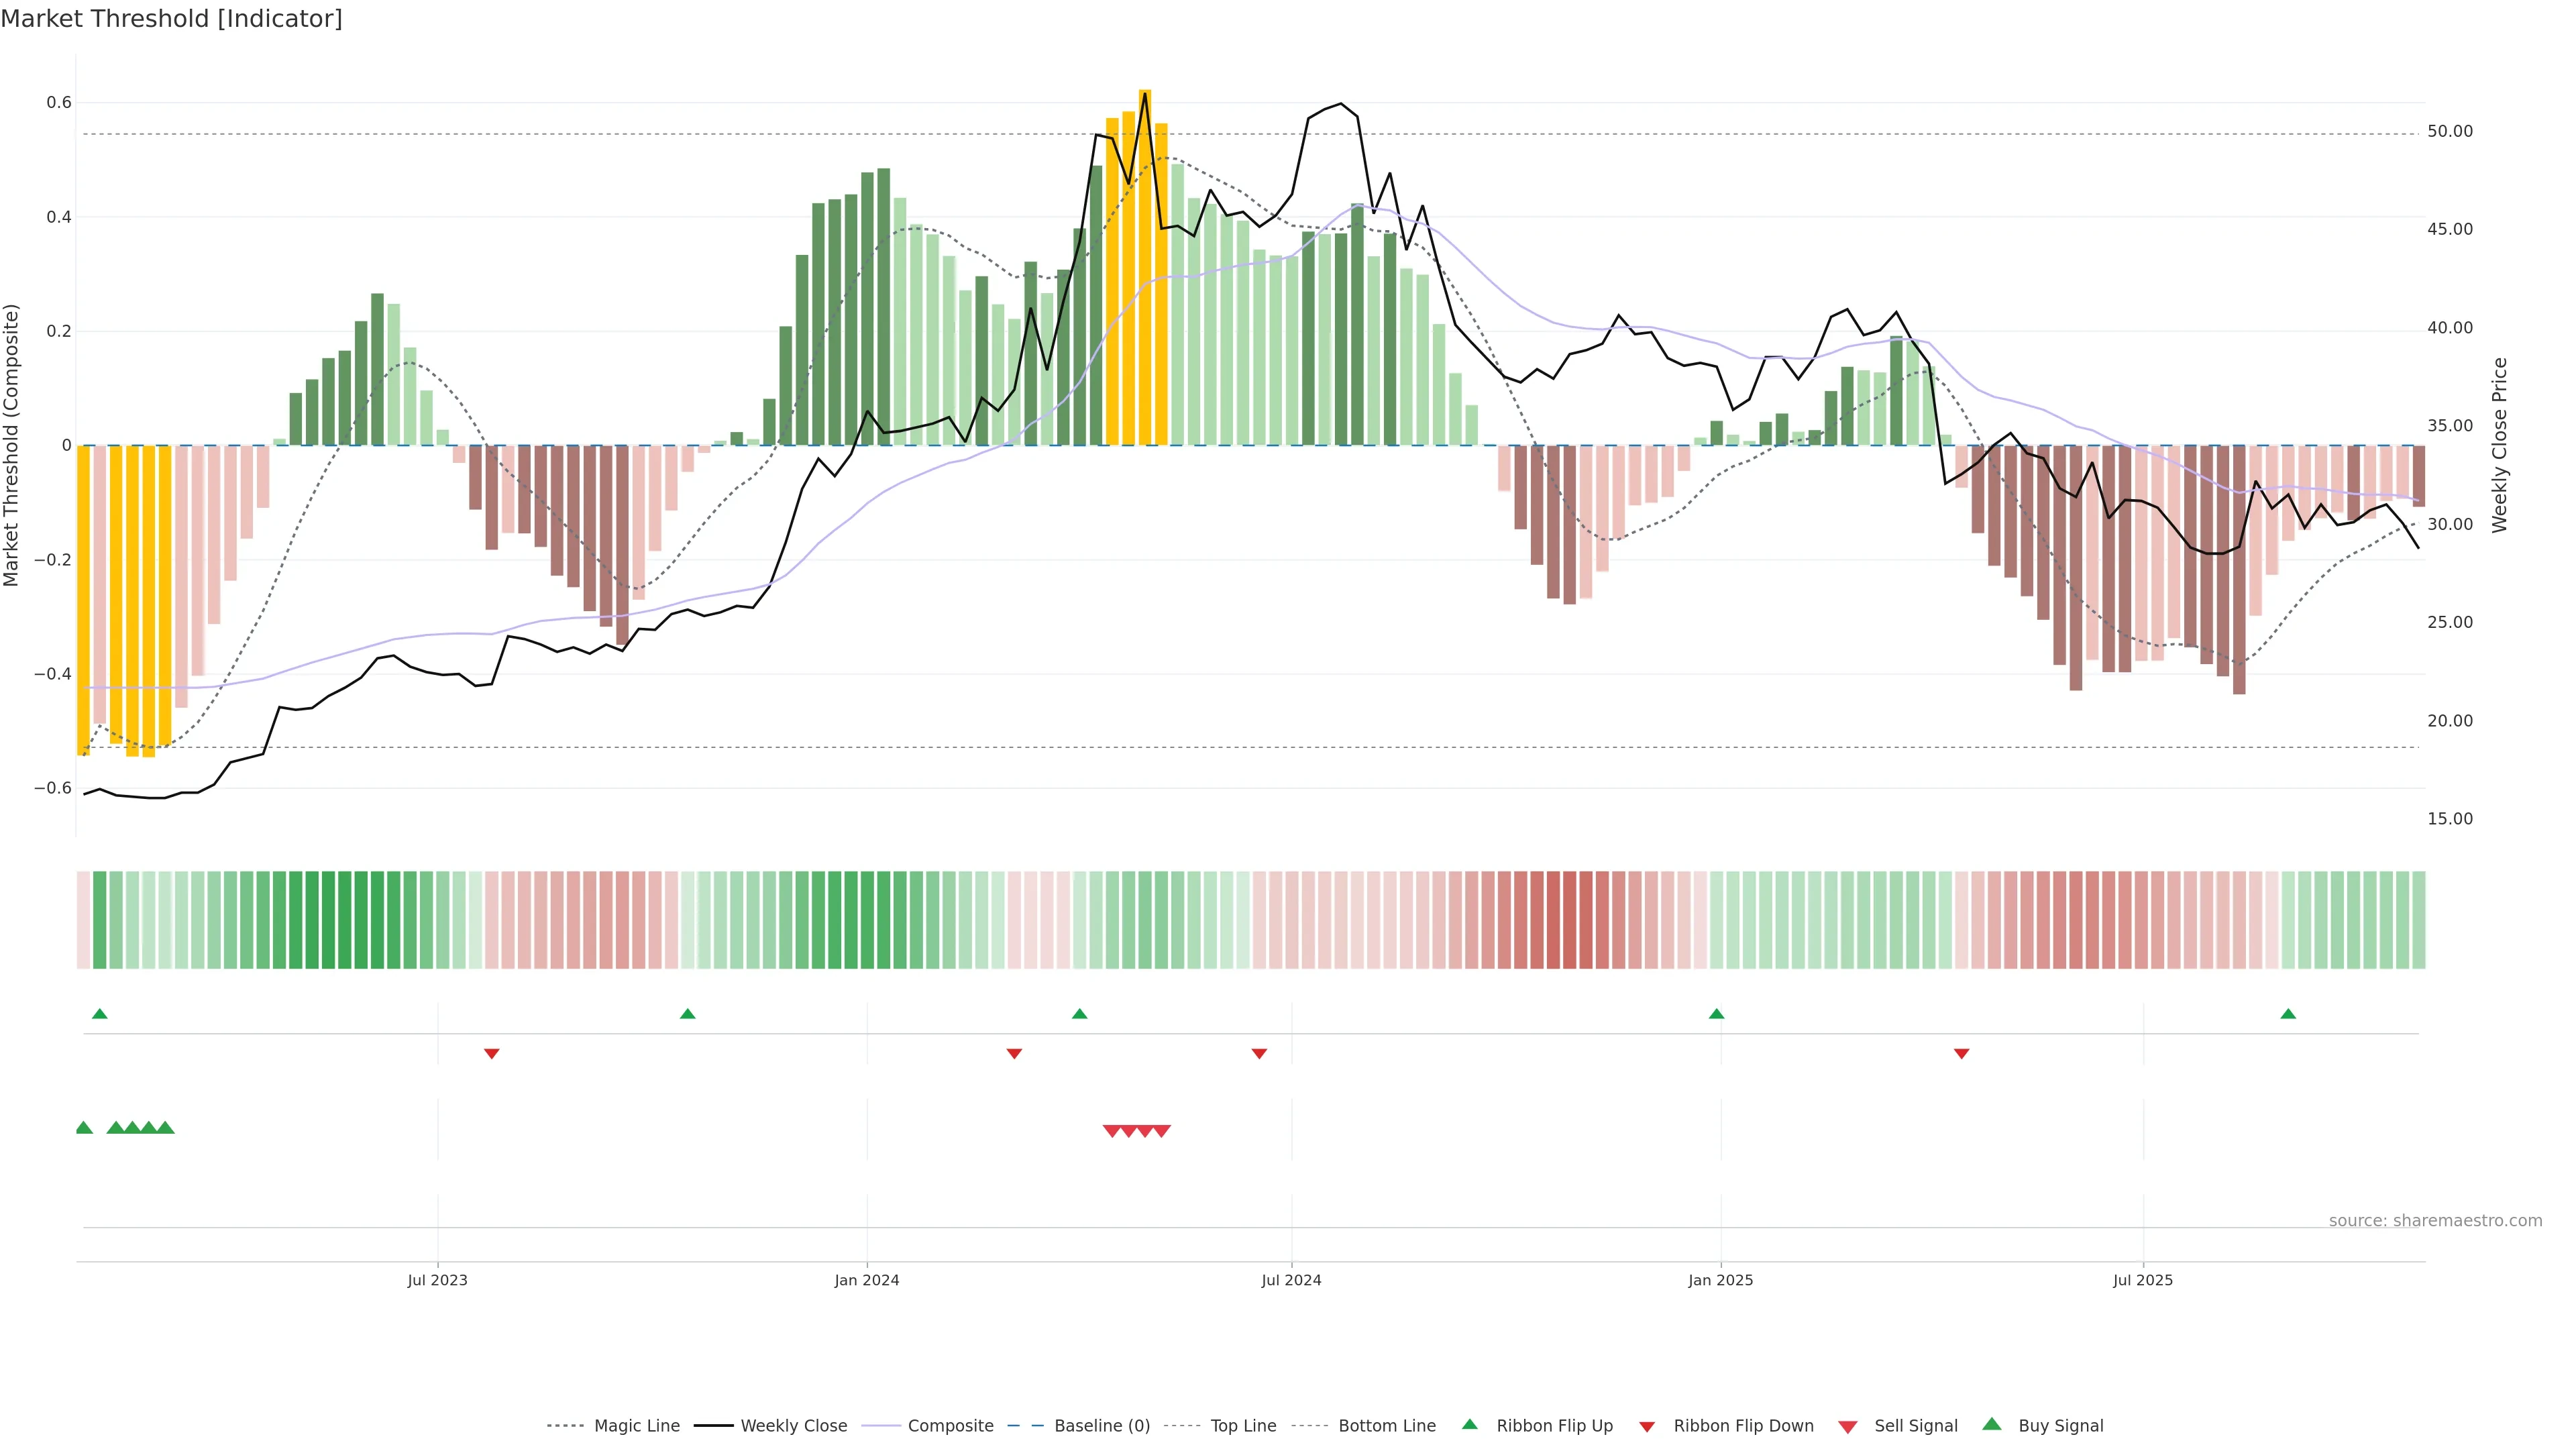Viewport: 2576px width, 1449px height.
Task: Click the ribbon flip up marker after Jul 2025
Action: click(x=2288, y=1014)
